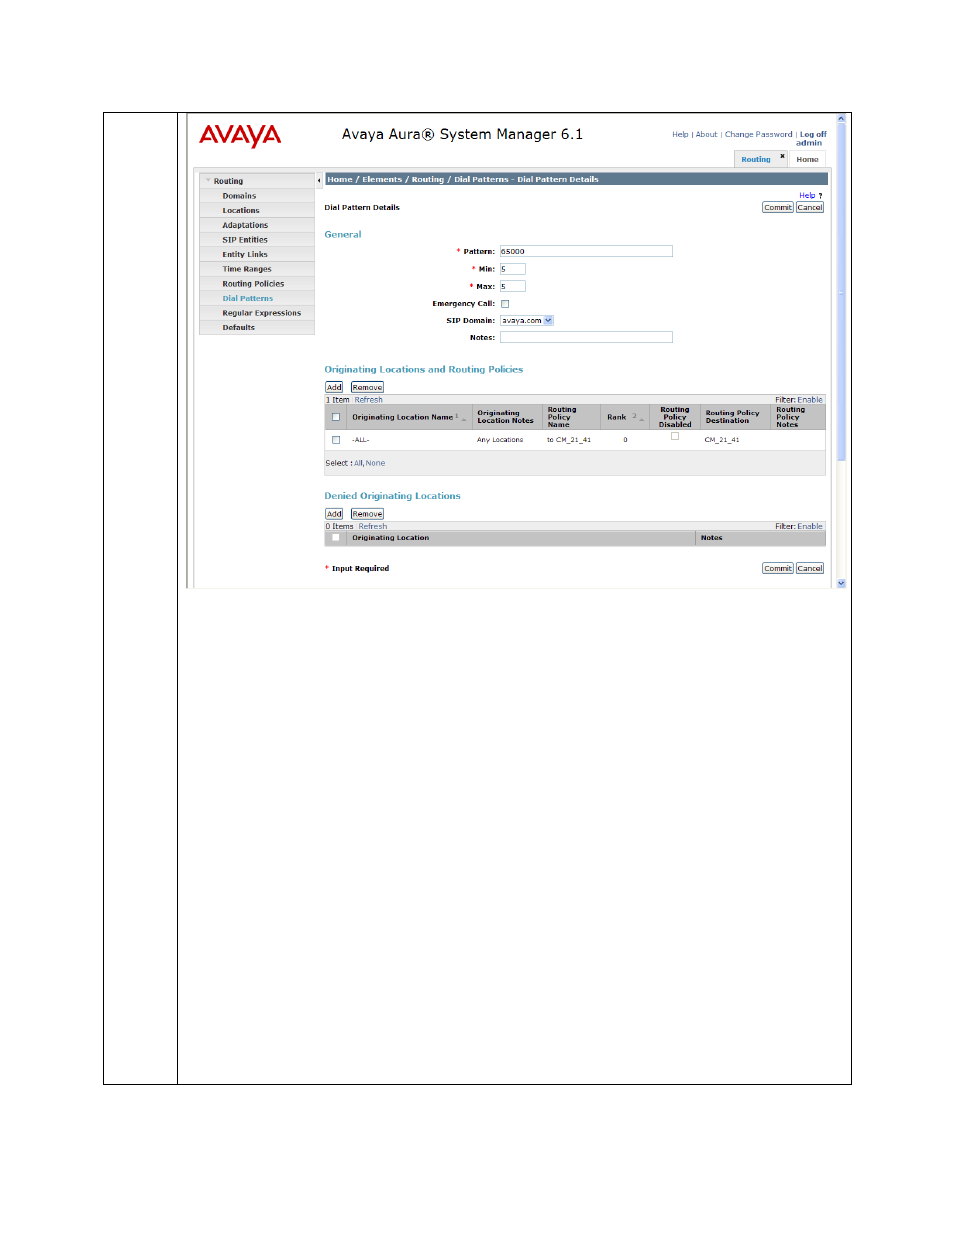This screenshot has height=1235, width=954.
Task: Click the 'to CM_21_41' routing policy name cell
Action: coord(569,440)
